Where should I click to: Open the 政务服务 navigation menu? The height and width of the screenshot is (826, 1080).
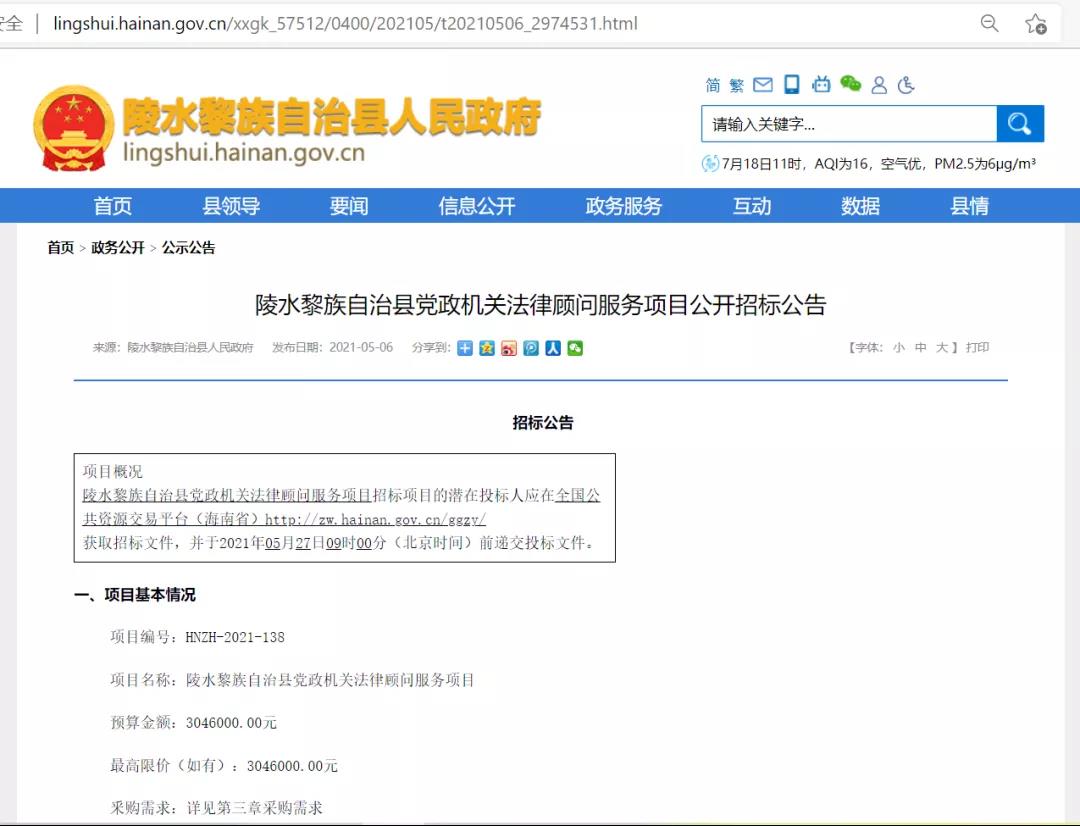point(624,206)
